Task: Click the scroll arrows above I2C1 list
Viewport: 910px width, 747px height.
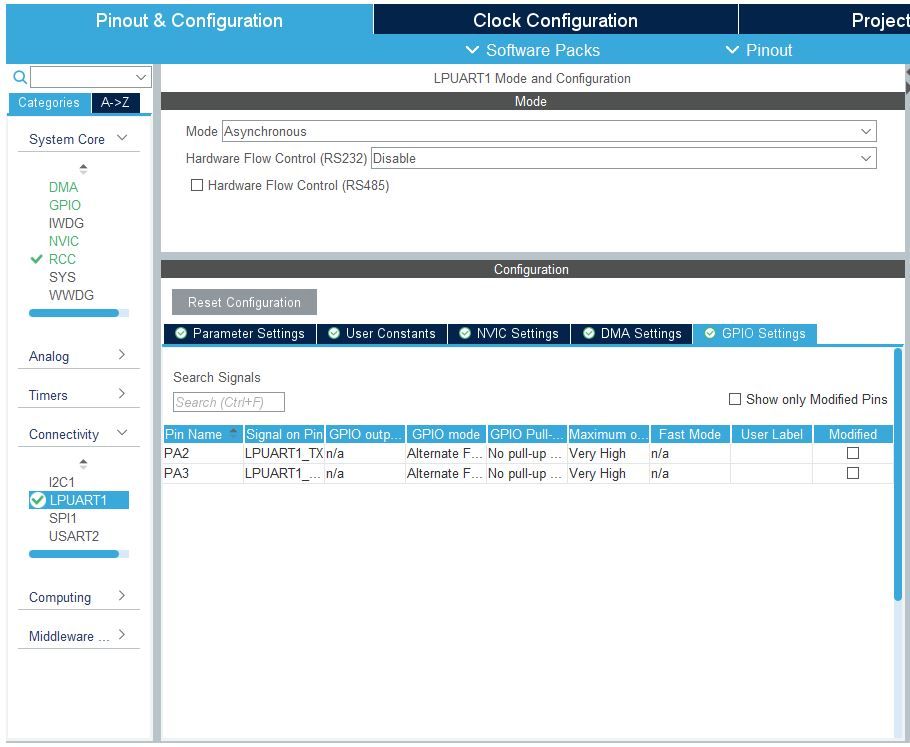Action: tap(84, 464)
